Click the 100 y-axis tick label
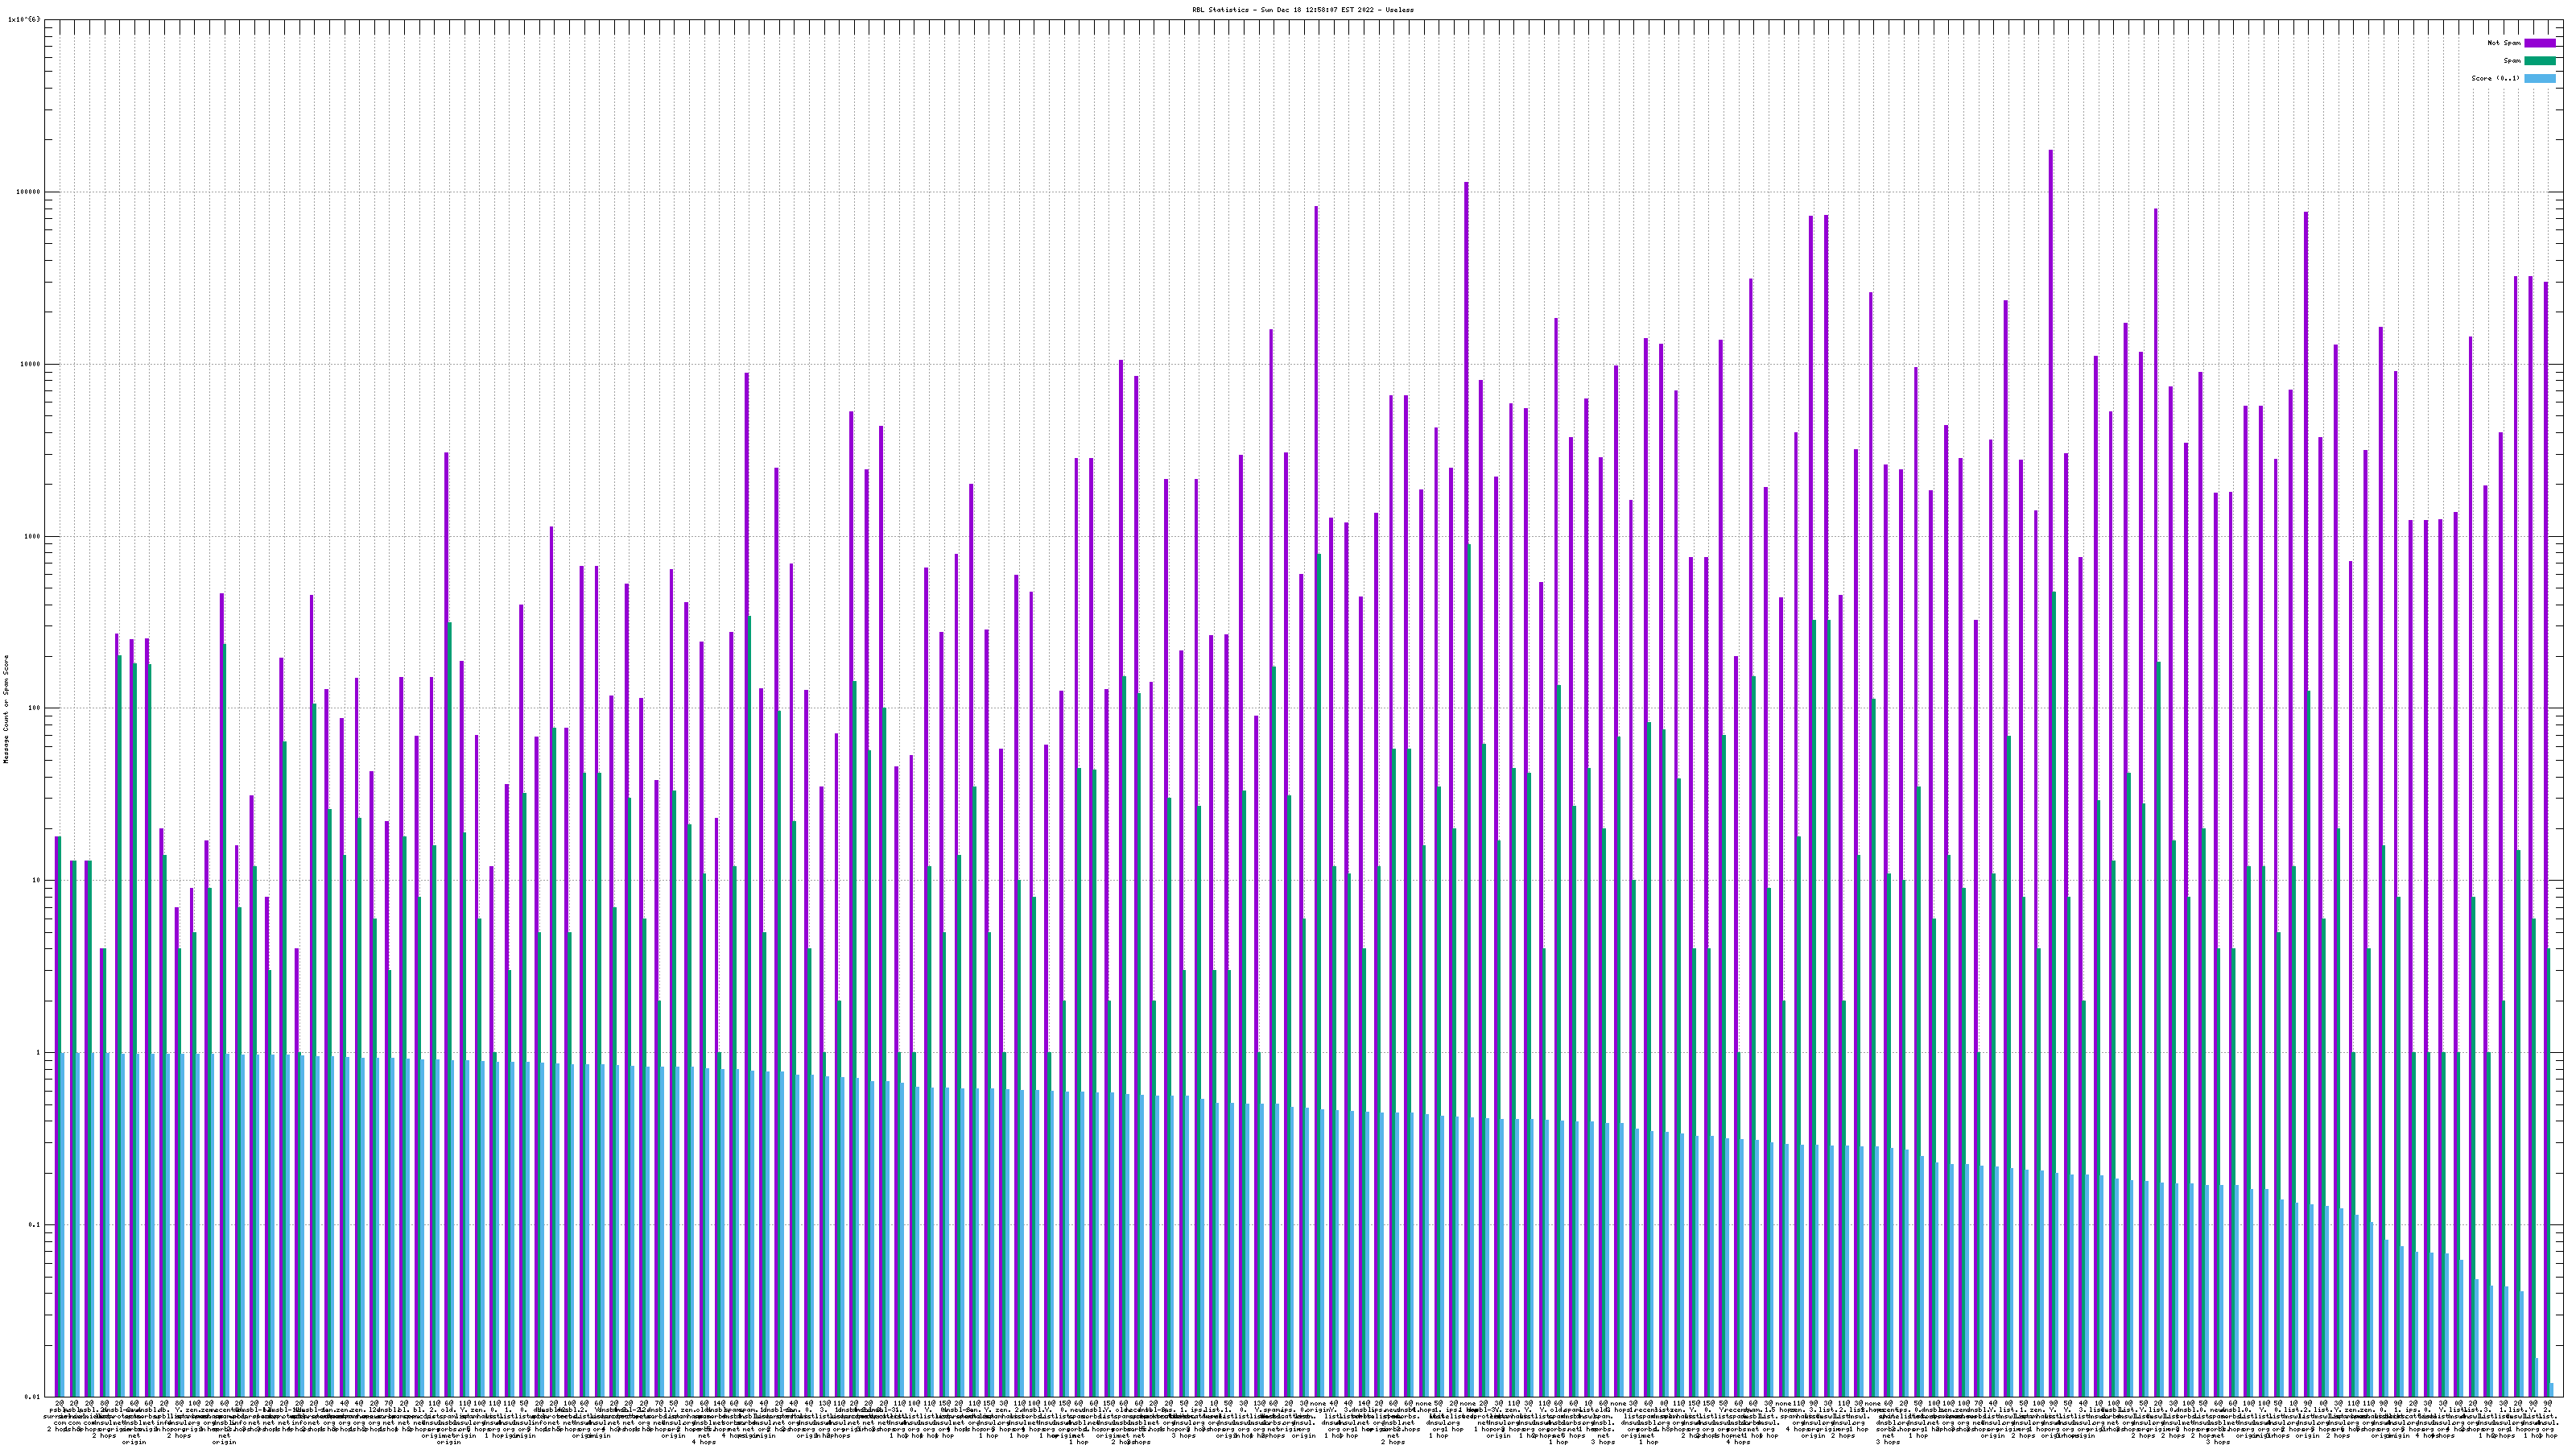 [34, 708]
